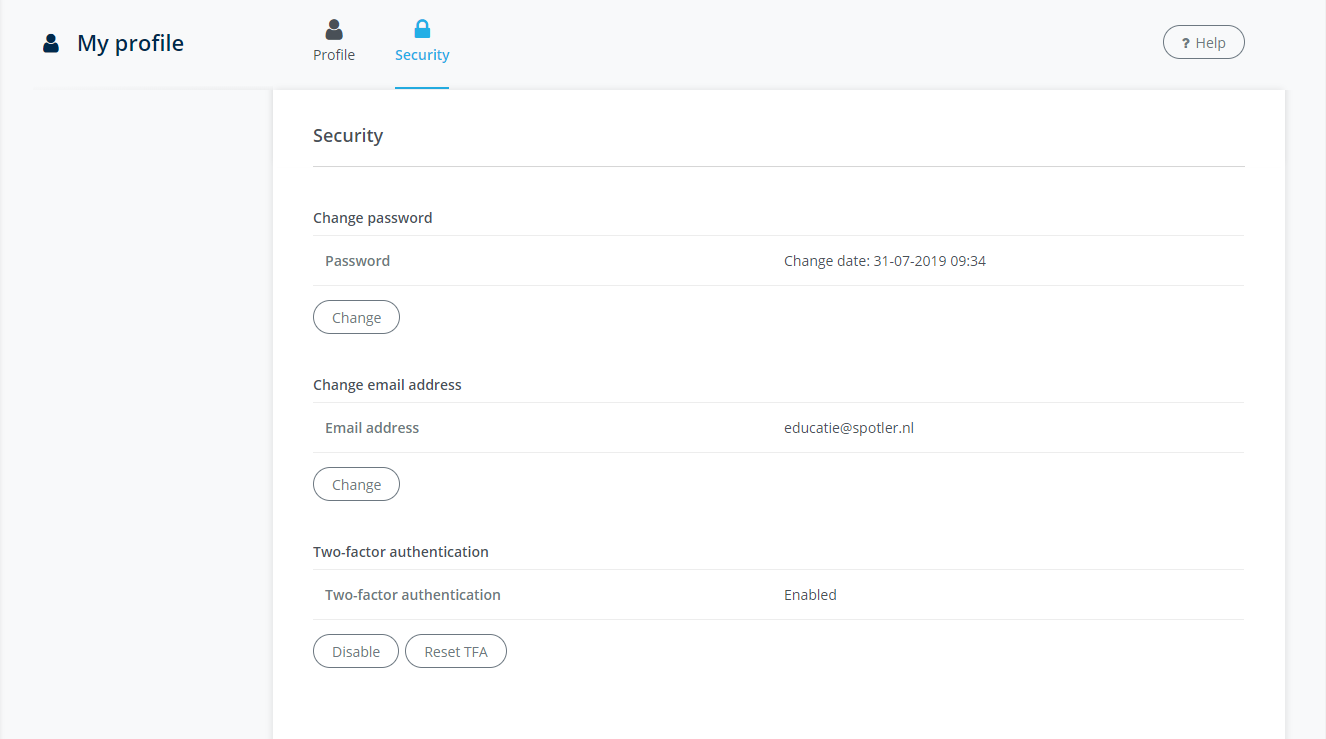This screenshot has height=739, width=1326.
Task: Select the password change date text
Action: (885, 260)
